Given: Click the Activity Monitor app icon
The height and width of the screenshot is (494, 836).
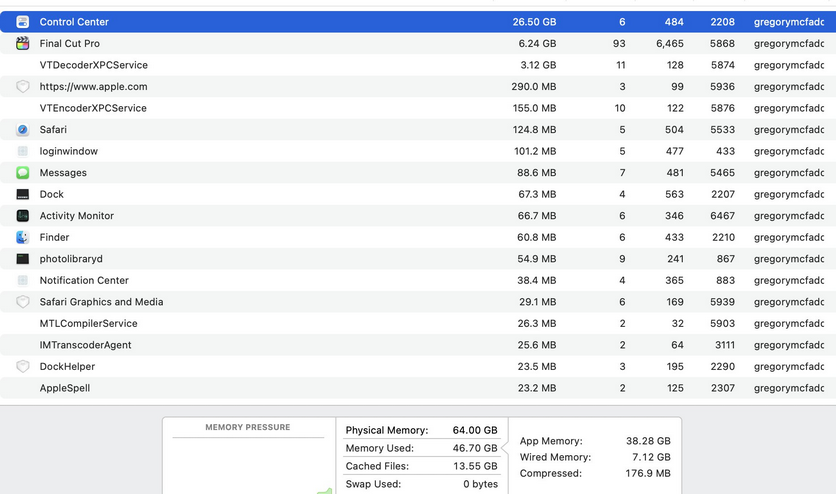Looking at the screenshot, I should (x=23, y=216).
